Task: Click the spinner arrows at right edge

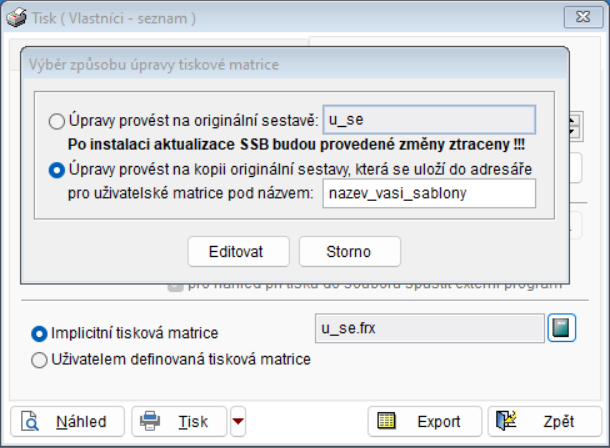Action: (574, 126)
